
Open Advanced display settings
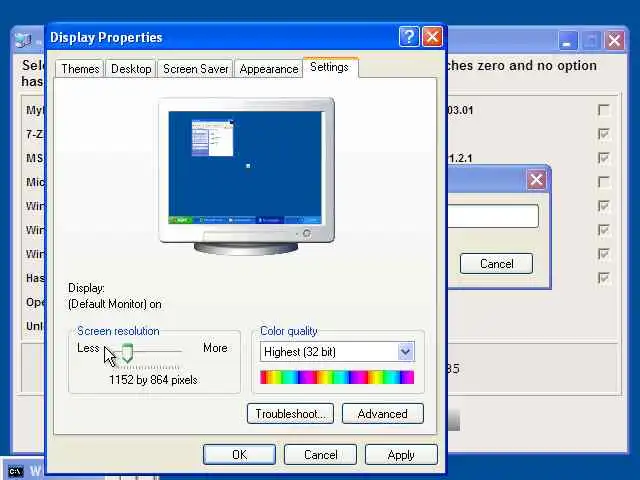[382, 414]
